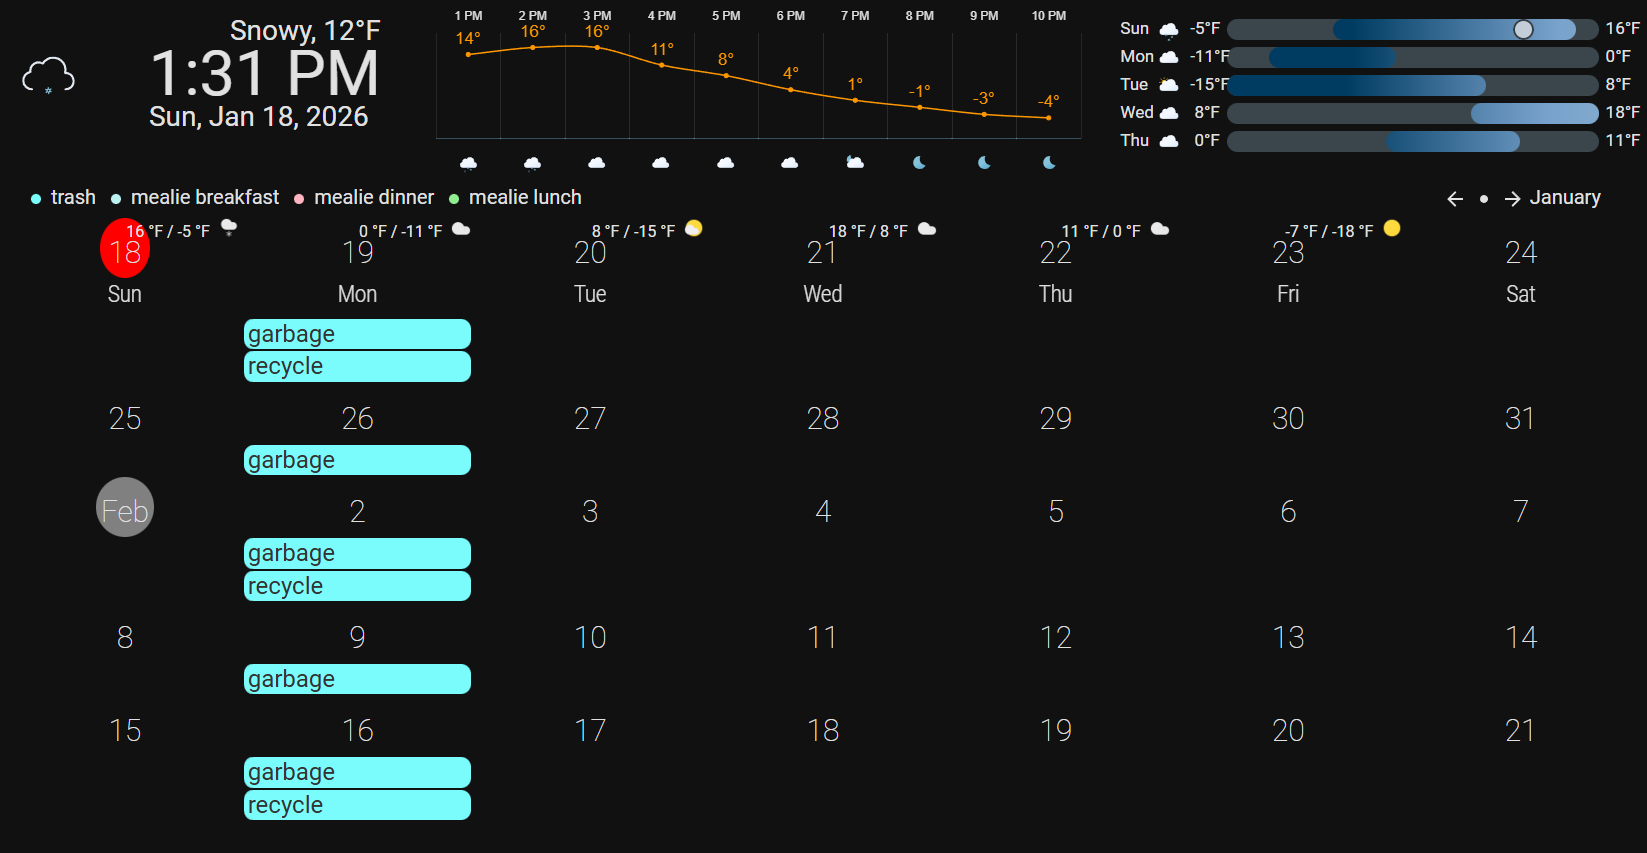Select calendar day 28

(x=823, y=418)
